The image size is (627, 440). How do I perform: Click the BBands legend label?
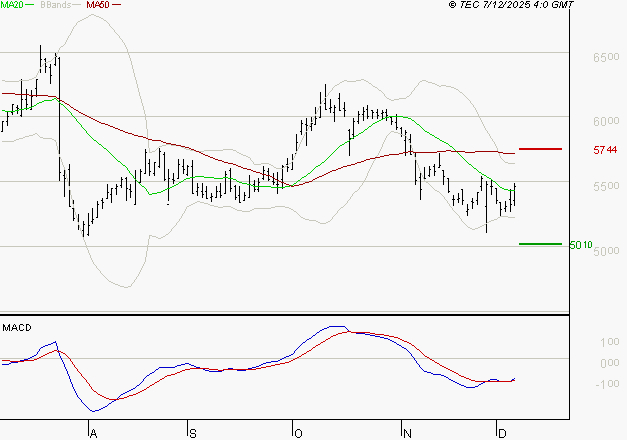(x=56, y=5)
